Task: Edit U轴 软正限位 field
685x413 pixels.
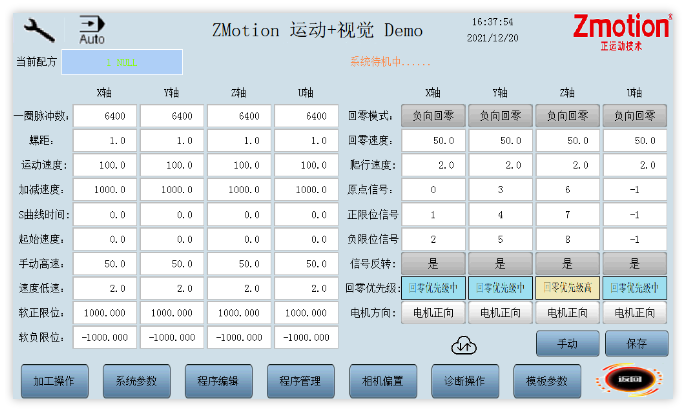Action: pos(306,312)
